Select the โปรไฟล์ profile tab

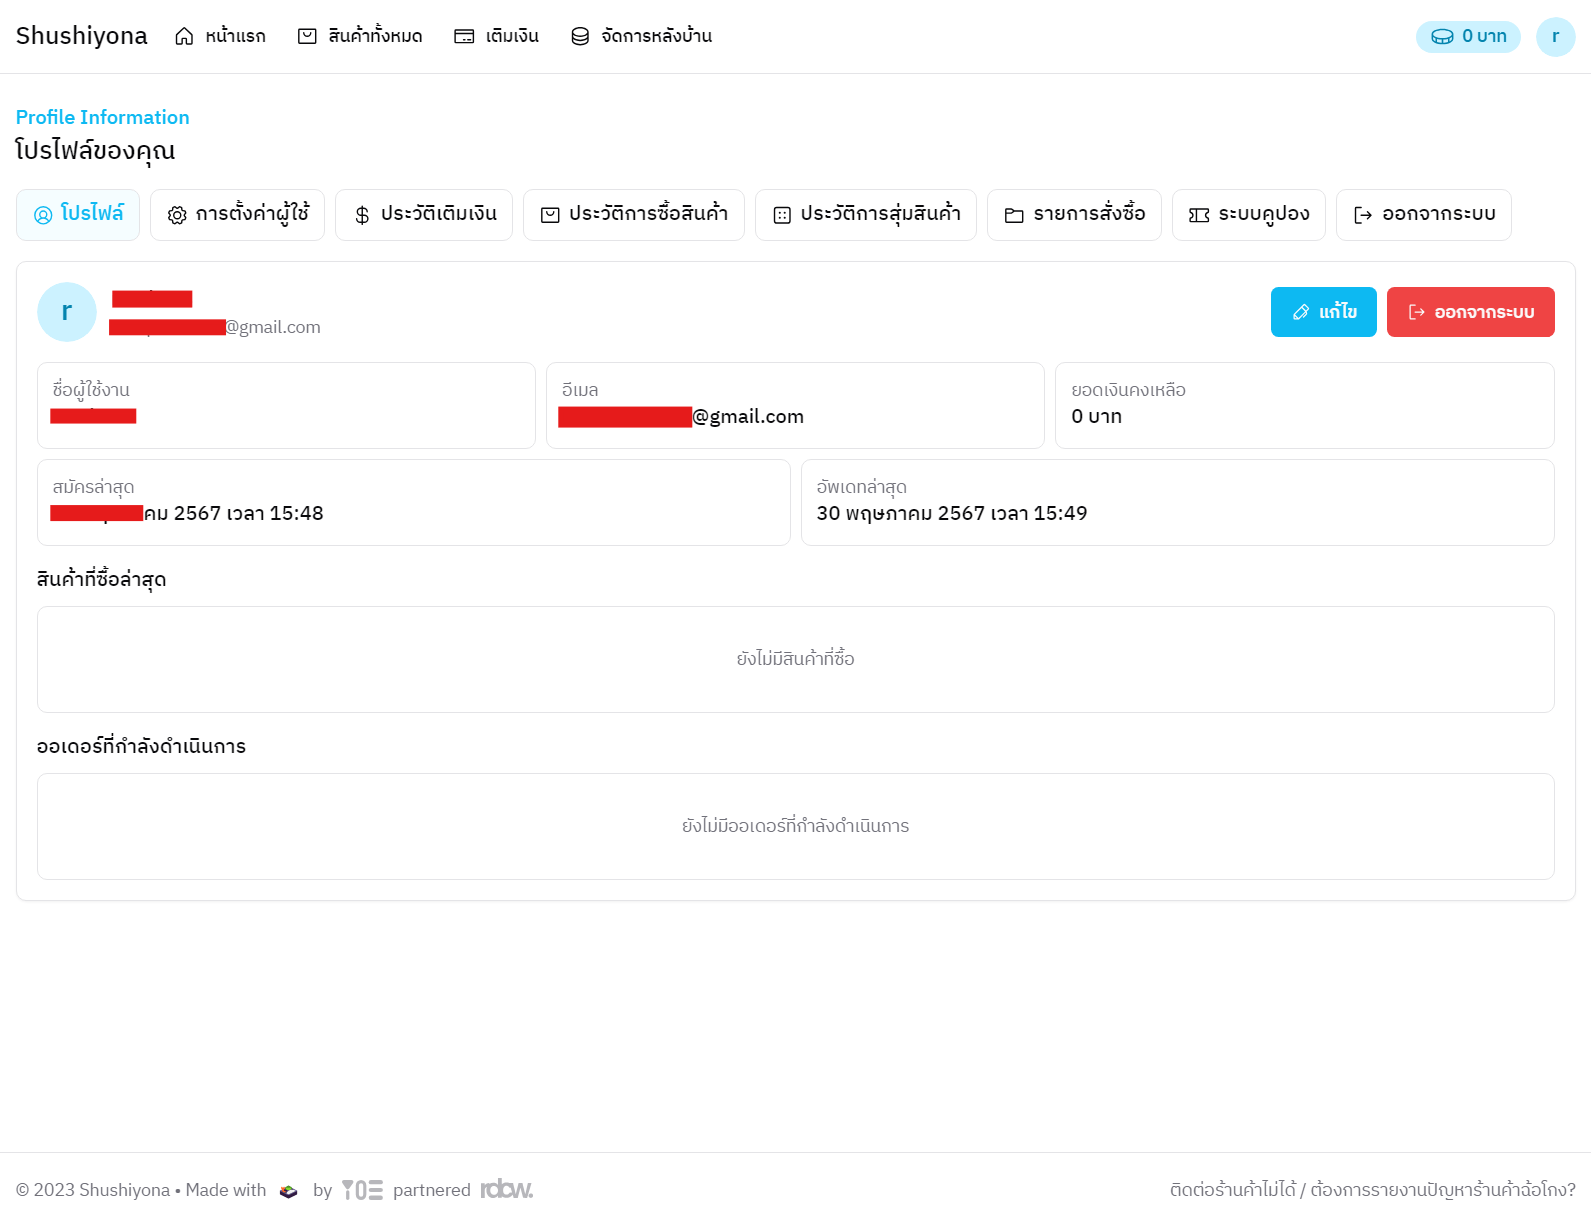pyautogui.click(x=78, y=215)
